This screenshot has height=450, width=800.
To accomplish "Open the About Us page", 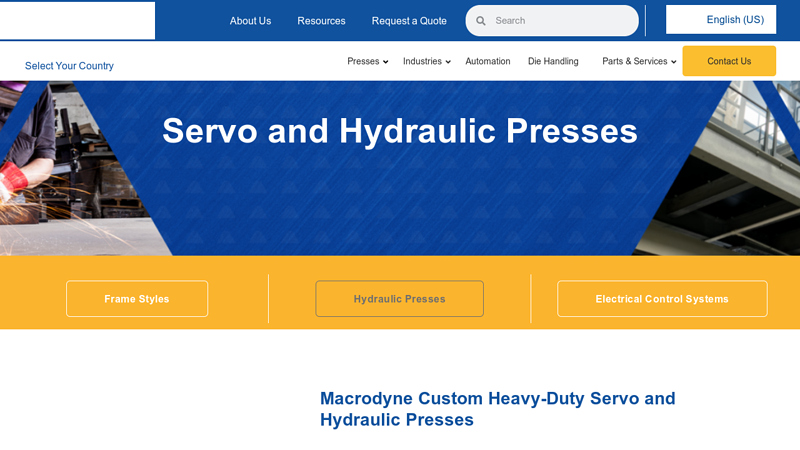I will click(x=250, y=21).
